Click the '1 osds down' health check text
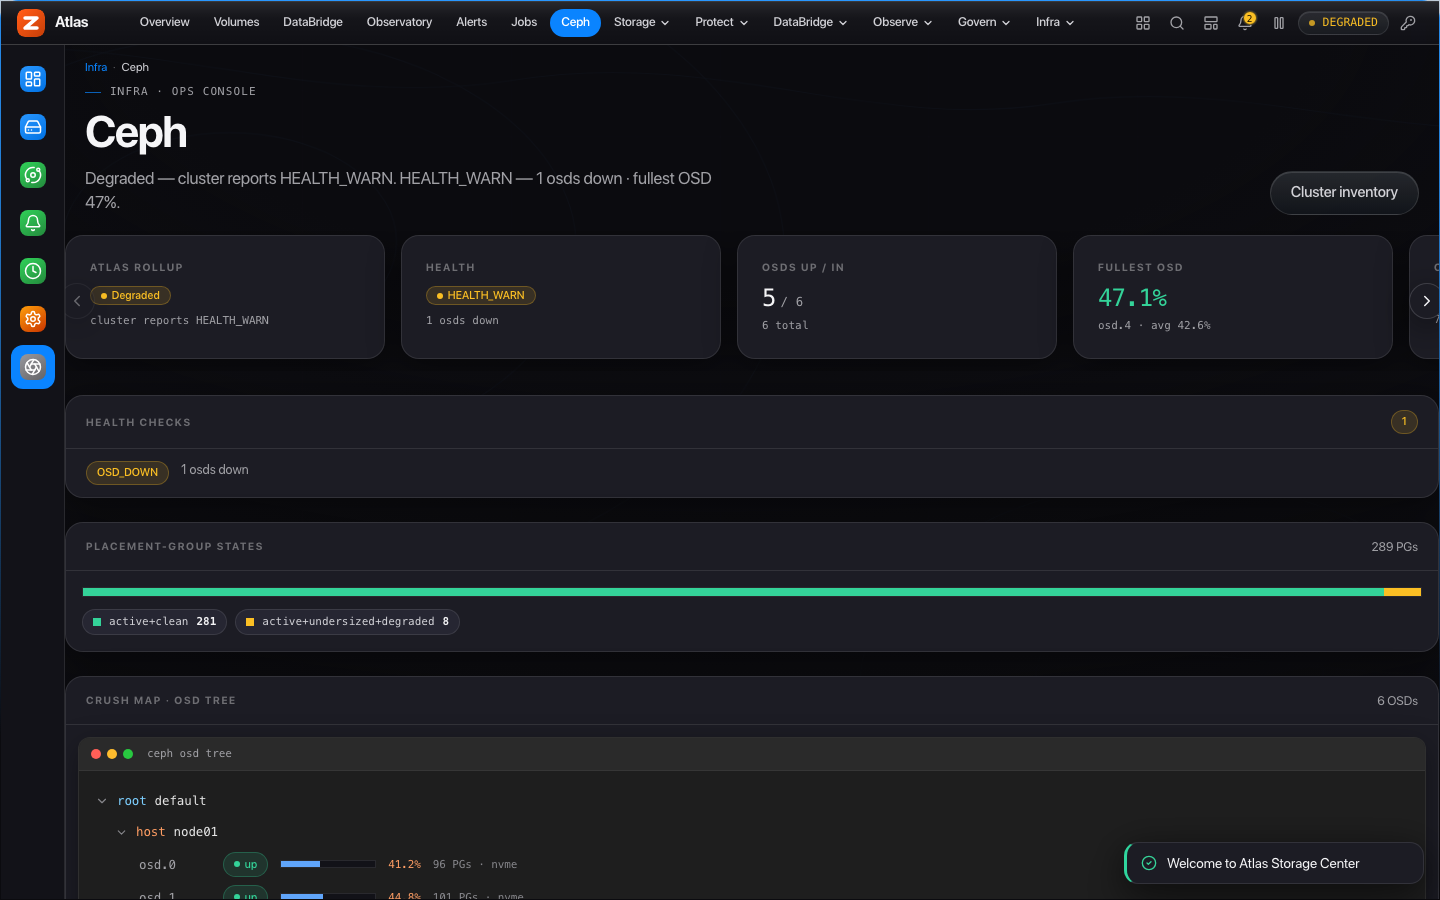Screen dimensions: 1440x900 (215, 470)
